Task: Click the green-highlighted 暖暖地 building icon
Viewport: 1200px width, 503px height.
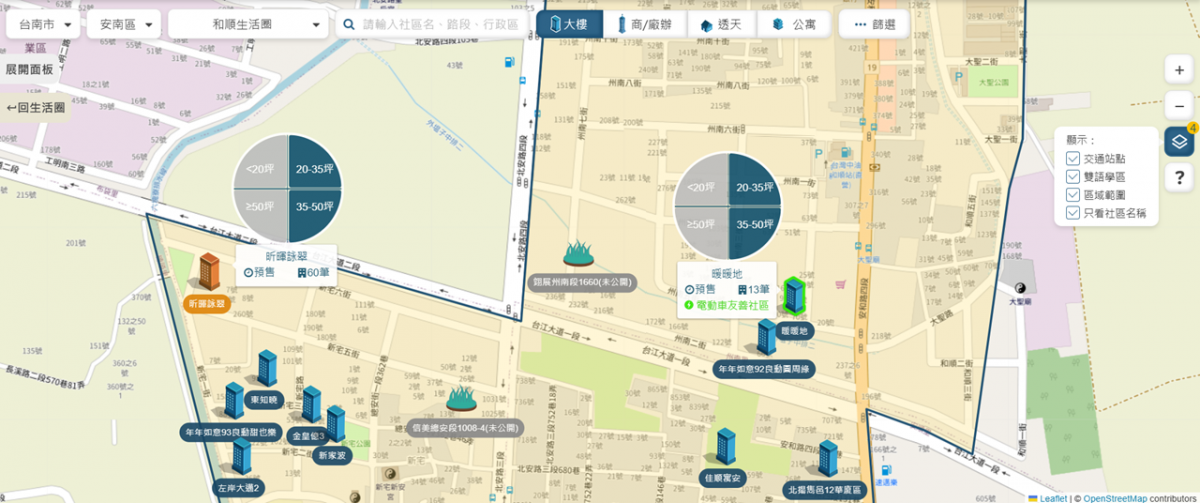Action: pyautogui.click(x=794, y=295)
